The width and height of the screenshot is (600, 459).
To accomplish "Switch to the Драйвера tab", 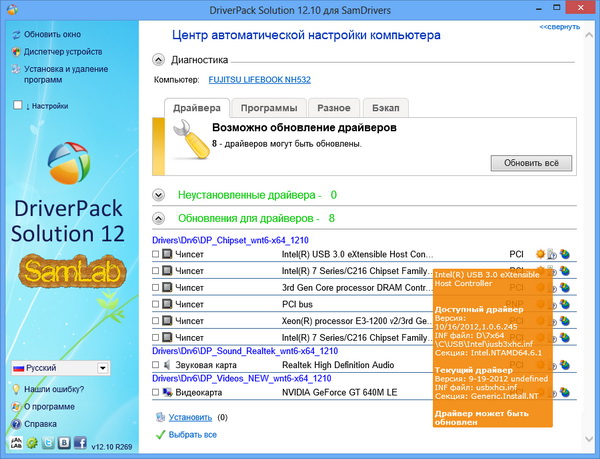I will 197,108.
